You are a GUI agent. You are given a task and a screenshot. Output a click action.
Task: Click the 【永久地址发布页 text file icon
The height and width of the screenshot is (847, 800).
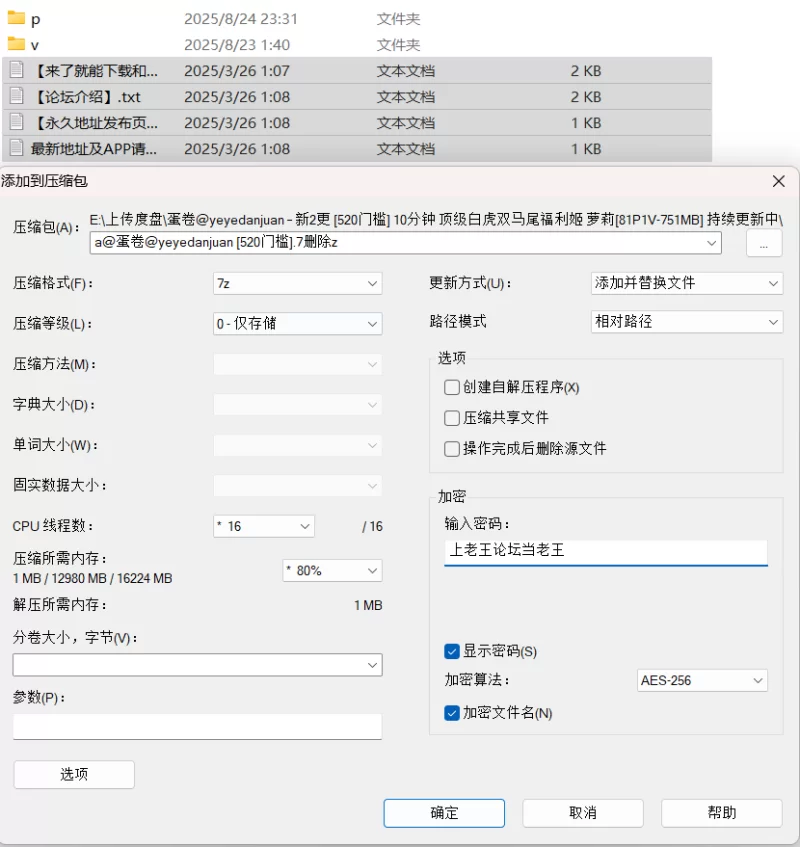point(17,122)
